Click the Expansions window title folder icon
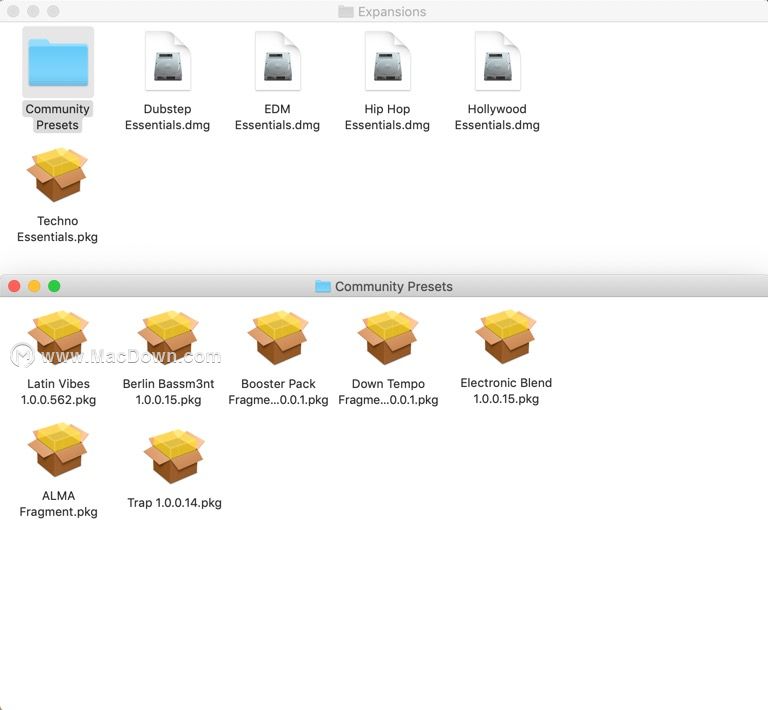The image size is (768, 710). point(346,12)
